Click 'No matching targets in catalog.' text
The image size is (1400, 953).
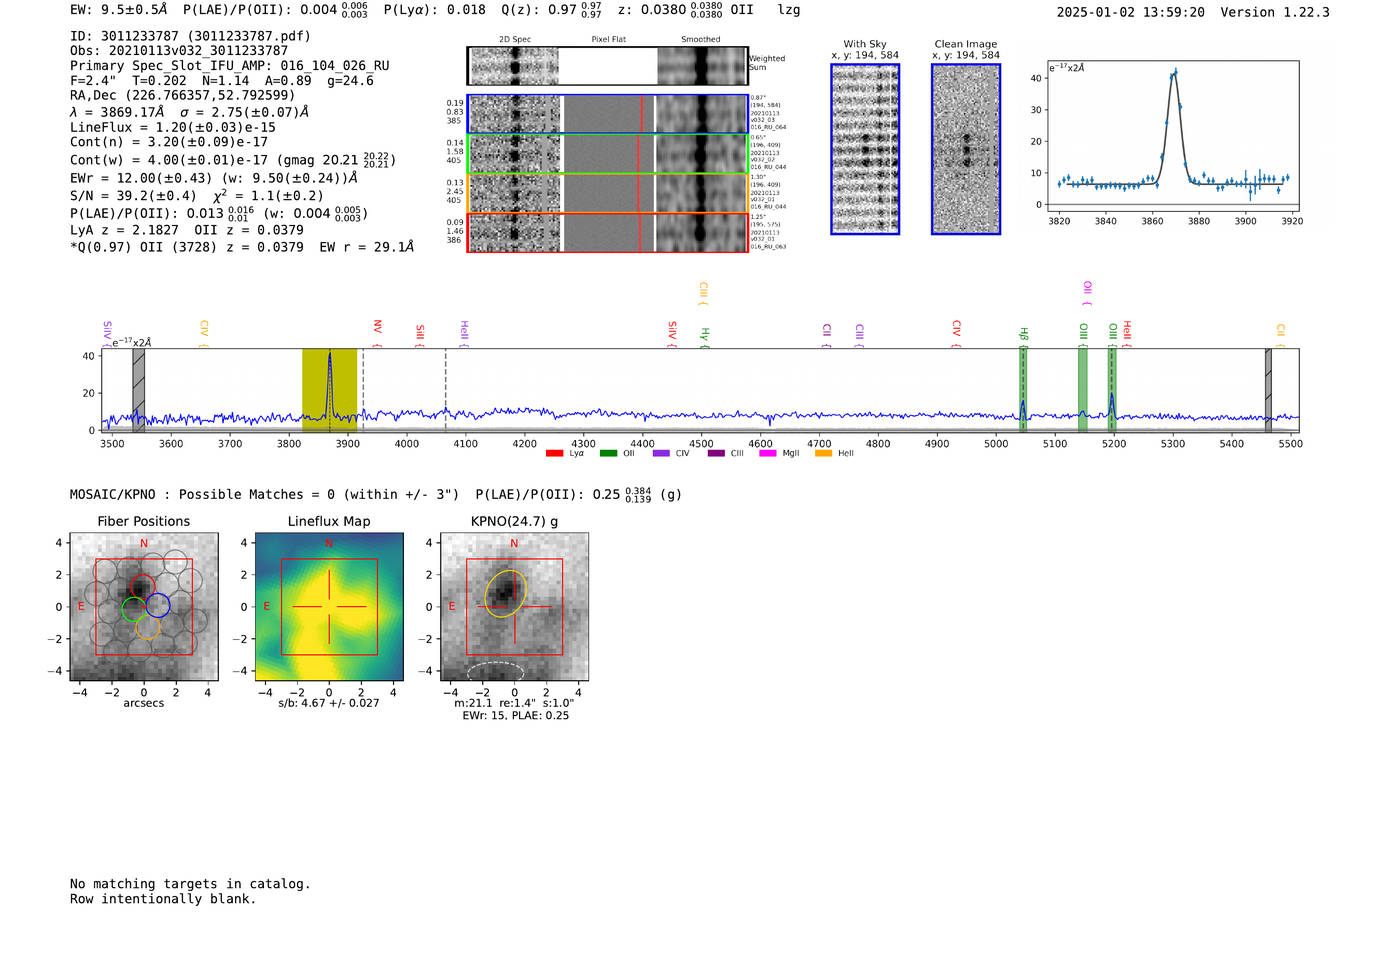pyautogui.click(x=190, y=884)
